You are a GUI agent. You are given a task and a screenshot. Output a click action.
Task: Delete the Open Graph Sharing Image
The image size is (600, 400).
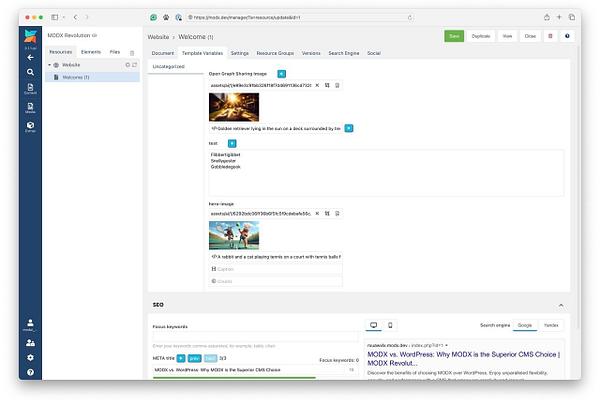coord(337,85)
